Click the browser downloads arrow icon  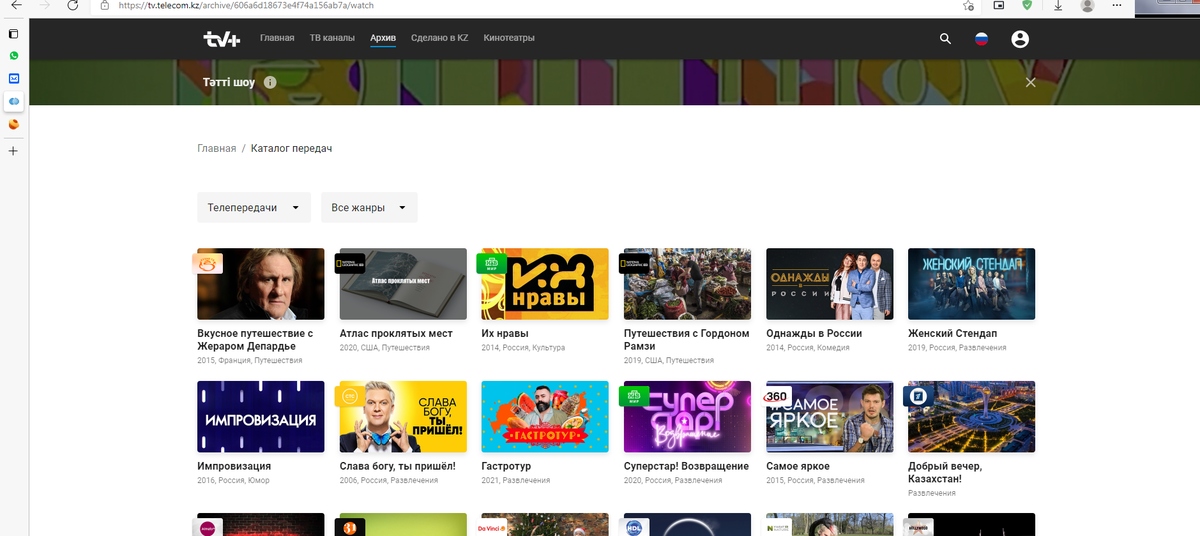click(1058, 6)
